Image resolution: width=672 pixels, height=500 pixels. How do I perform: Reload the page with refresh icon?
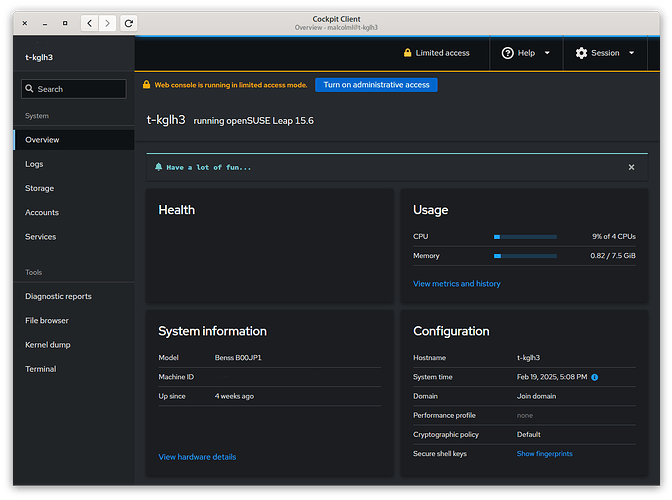(x=129, y=22)
